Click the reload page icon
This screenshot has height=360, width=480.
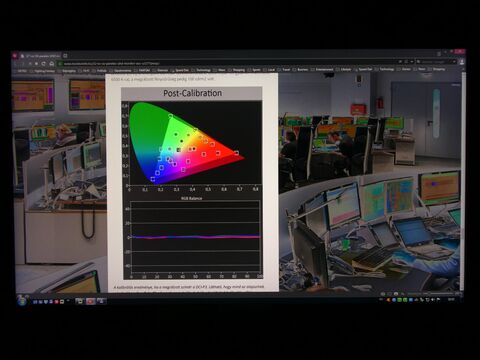pyautogui.click(x=43, y=63)
